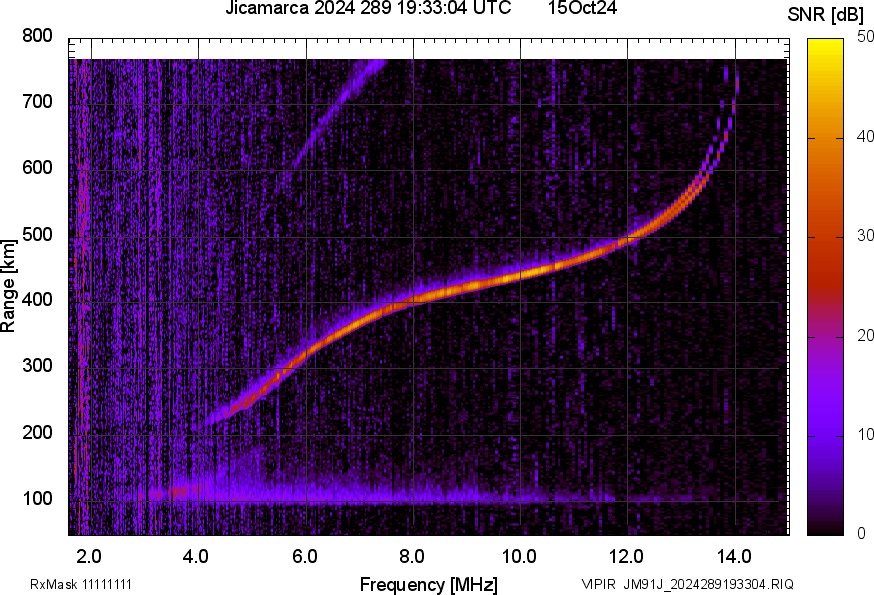Screen dimensions: 874x595
Task: Click the F-layer trace at 8 MHz, 400 km
Action: point(413,300)
